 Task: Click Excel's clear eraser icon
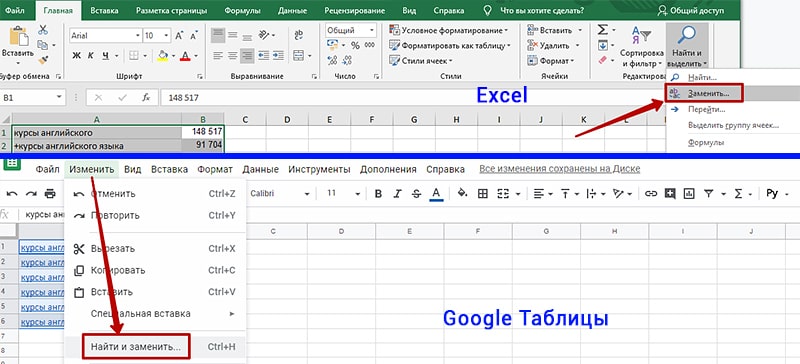(603, 60)
